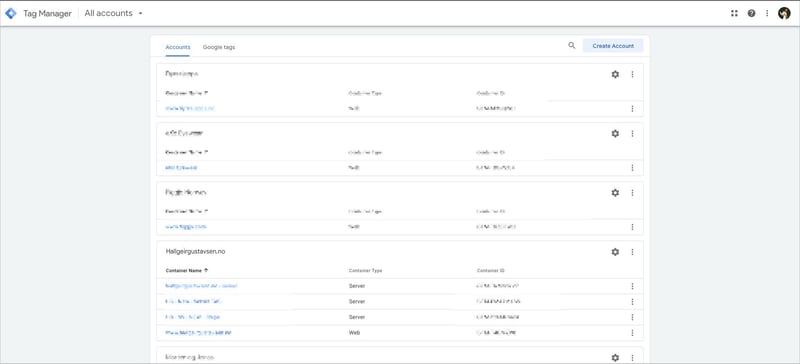Open the Google apps grid
800x364 pixels.
[734, 13]
